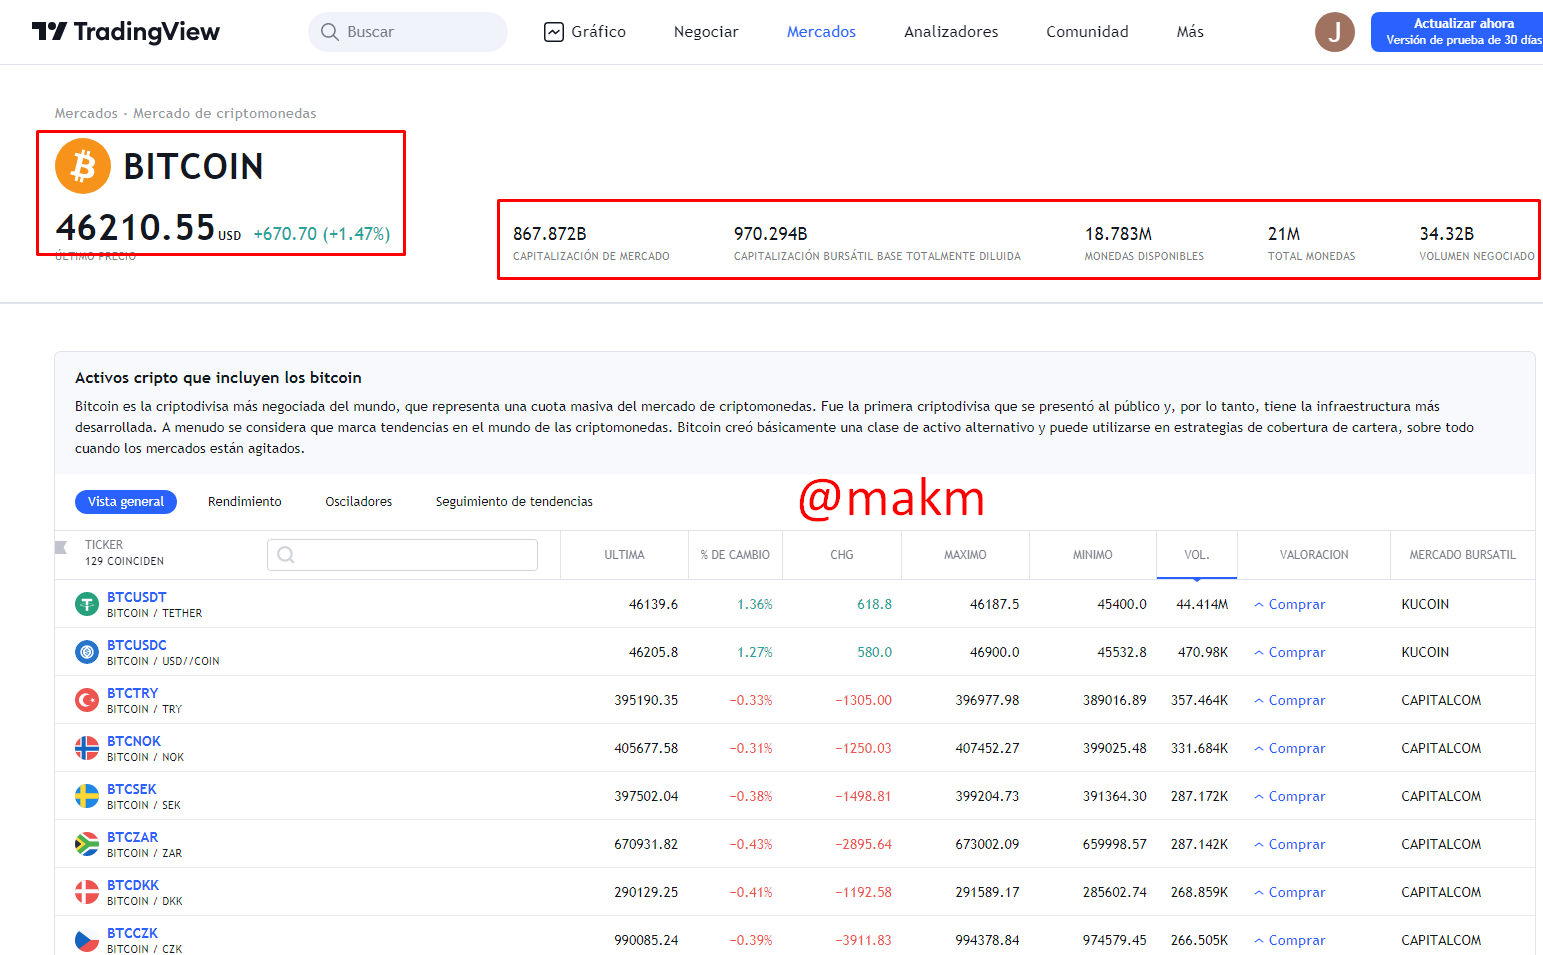Sort by the VALORACION column
The height and width of the screenshot is (955, 1543).
click(1314, 555)
